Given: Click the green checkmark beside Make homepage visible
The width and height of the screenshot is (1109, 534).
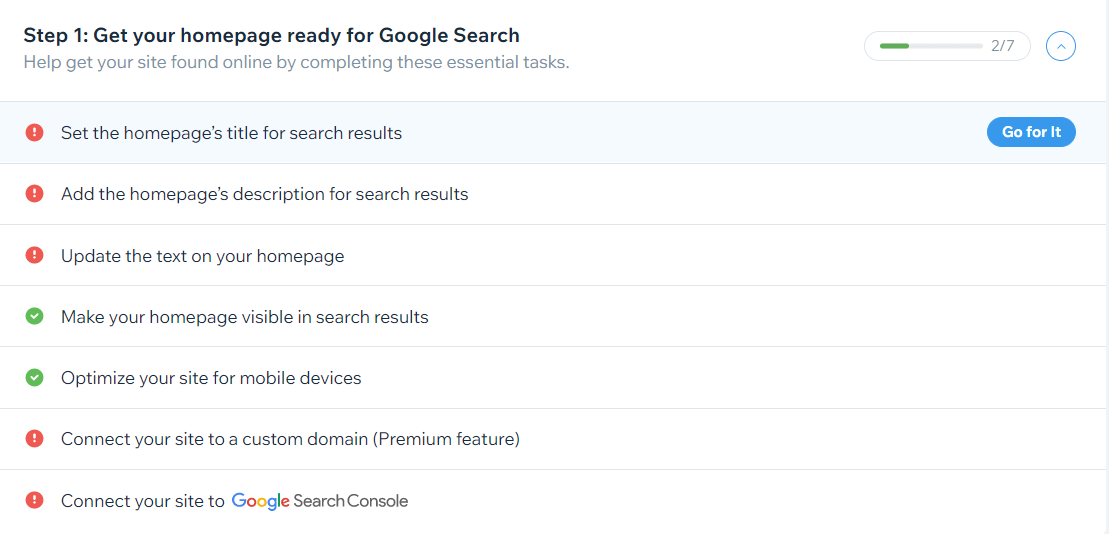Looking at the screenshot, I should pos(34,316).
